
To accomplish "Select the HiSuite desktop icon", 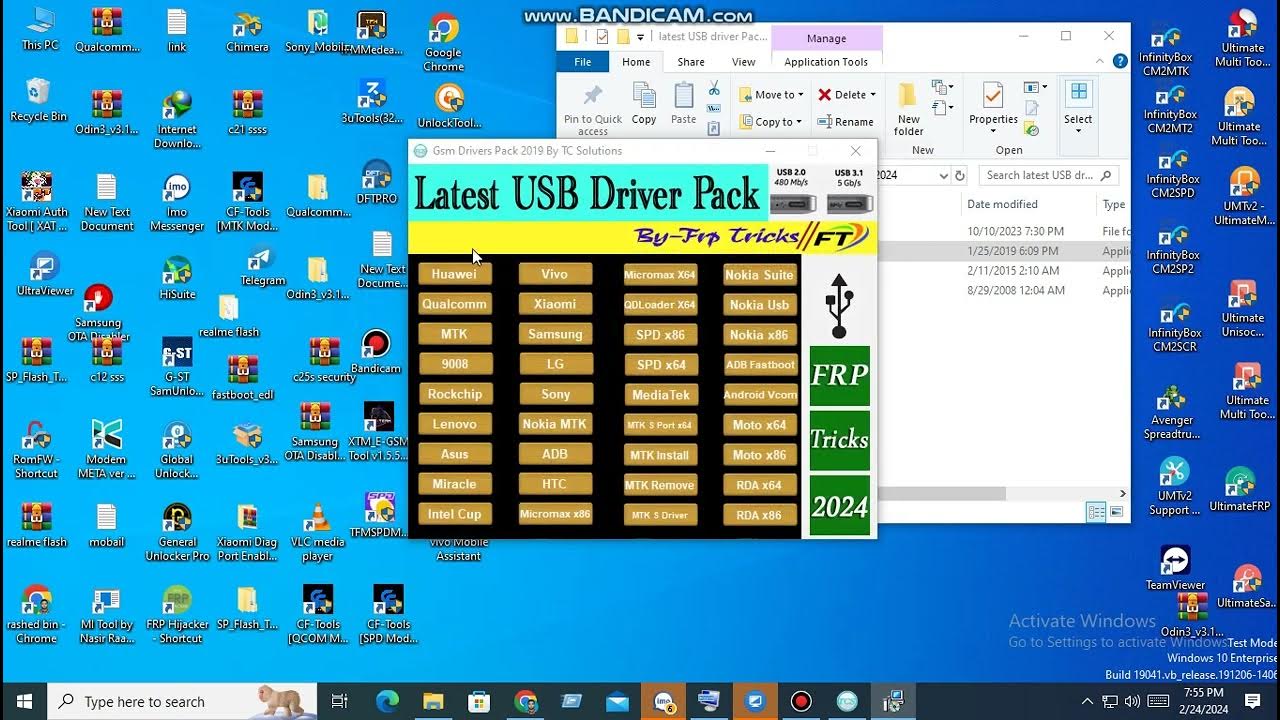I will pyautogui.click(x=177, y=278).
